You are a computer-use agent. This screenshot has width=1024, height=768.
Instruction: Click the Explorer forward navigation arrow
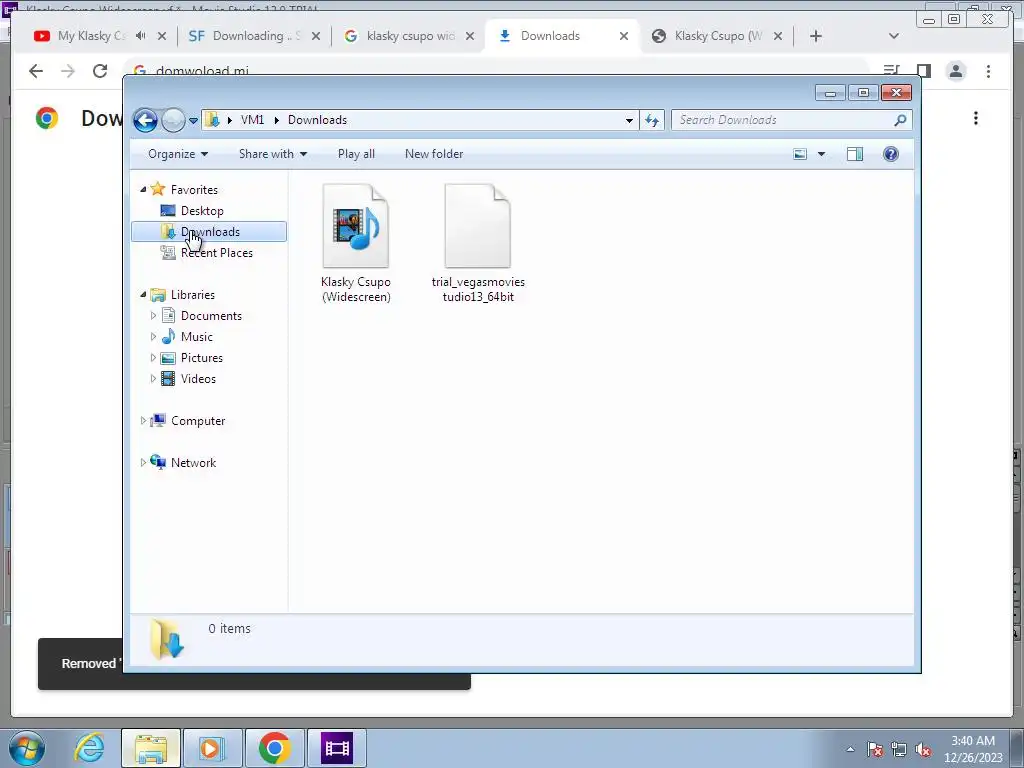[x=173, y=120]
